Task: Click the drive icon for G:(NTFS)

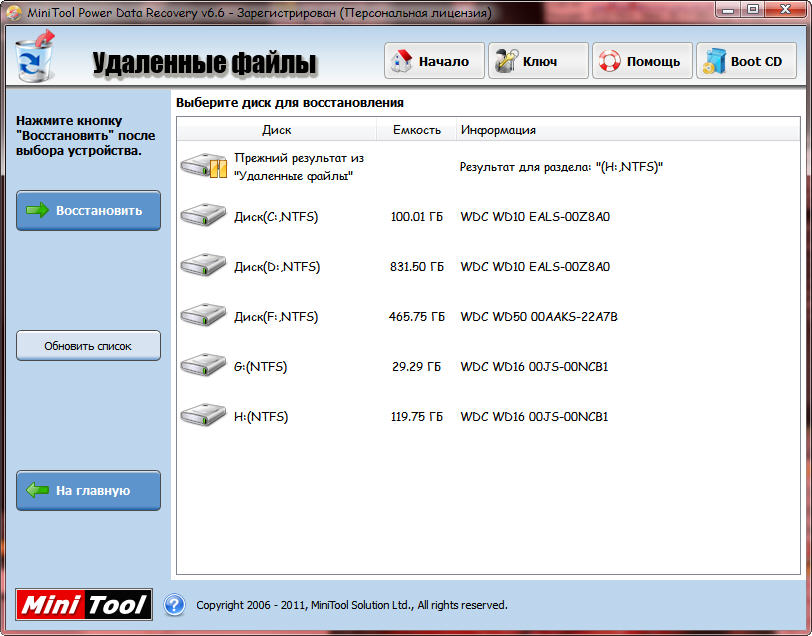Action: pyautogui.click(x=204, y=366)
